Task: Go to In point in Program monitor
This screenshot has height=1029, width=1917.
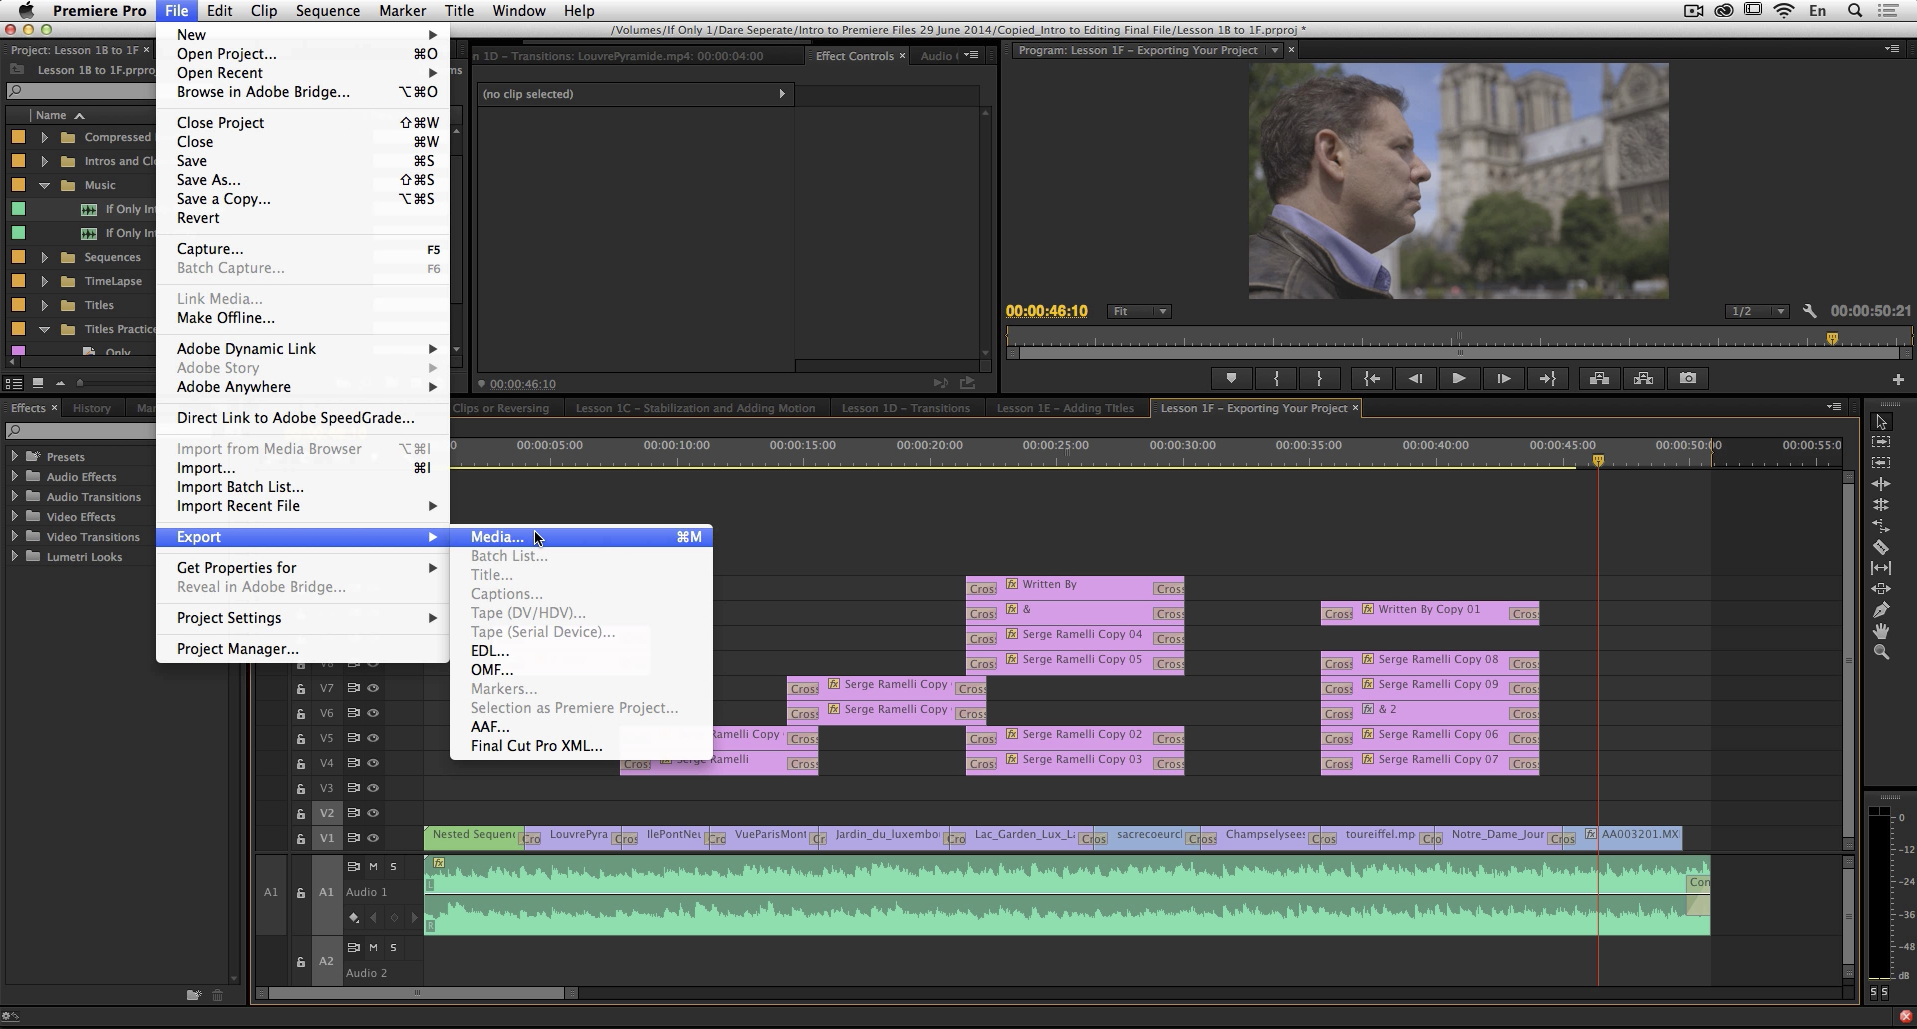Action: [x=1372, y=378]
